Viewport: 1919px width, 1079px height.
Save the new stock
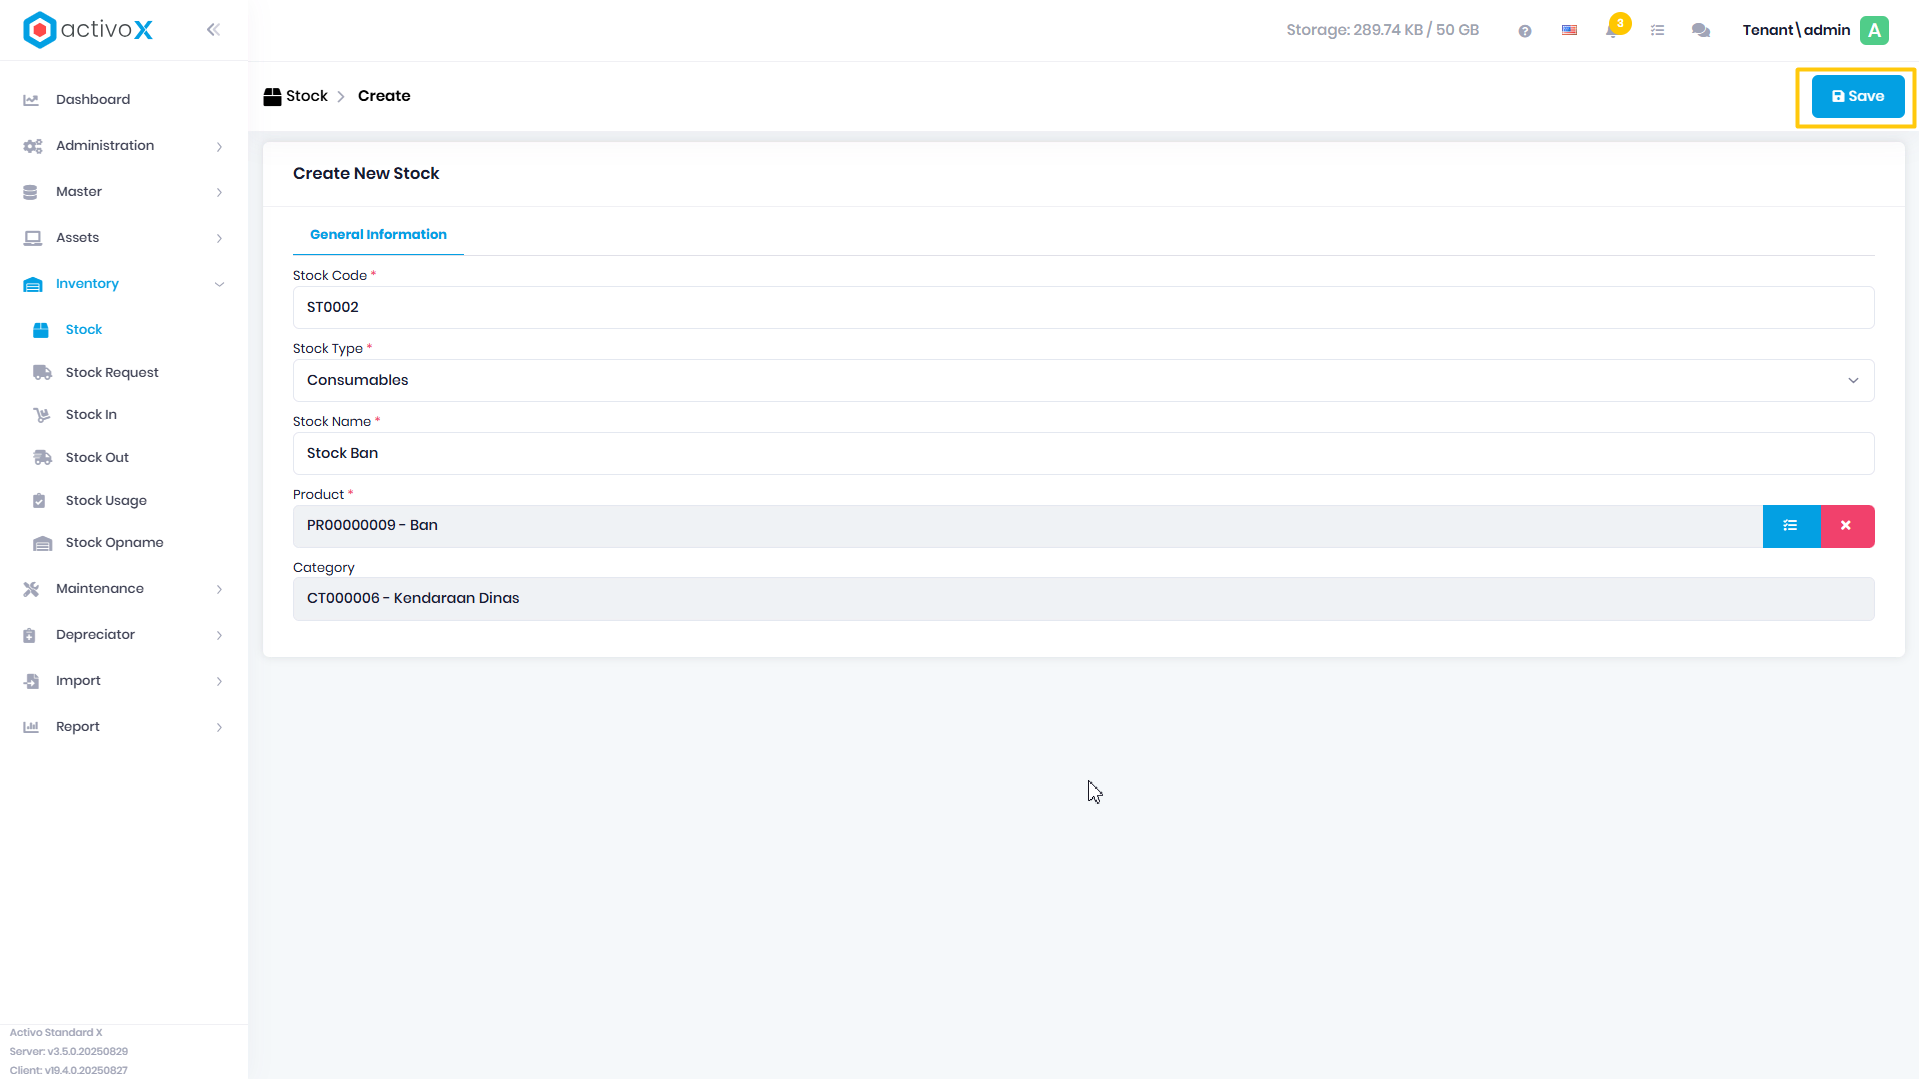(x=1857, y=97)
